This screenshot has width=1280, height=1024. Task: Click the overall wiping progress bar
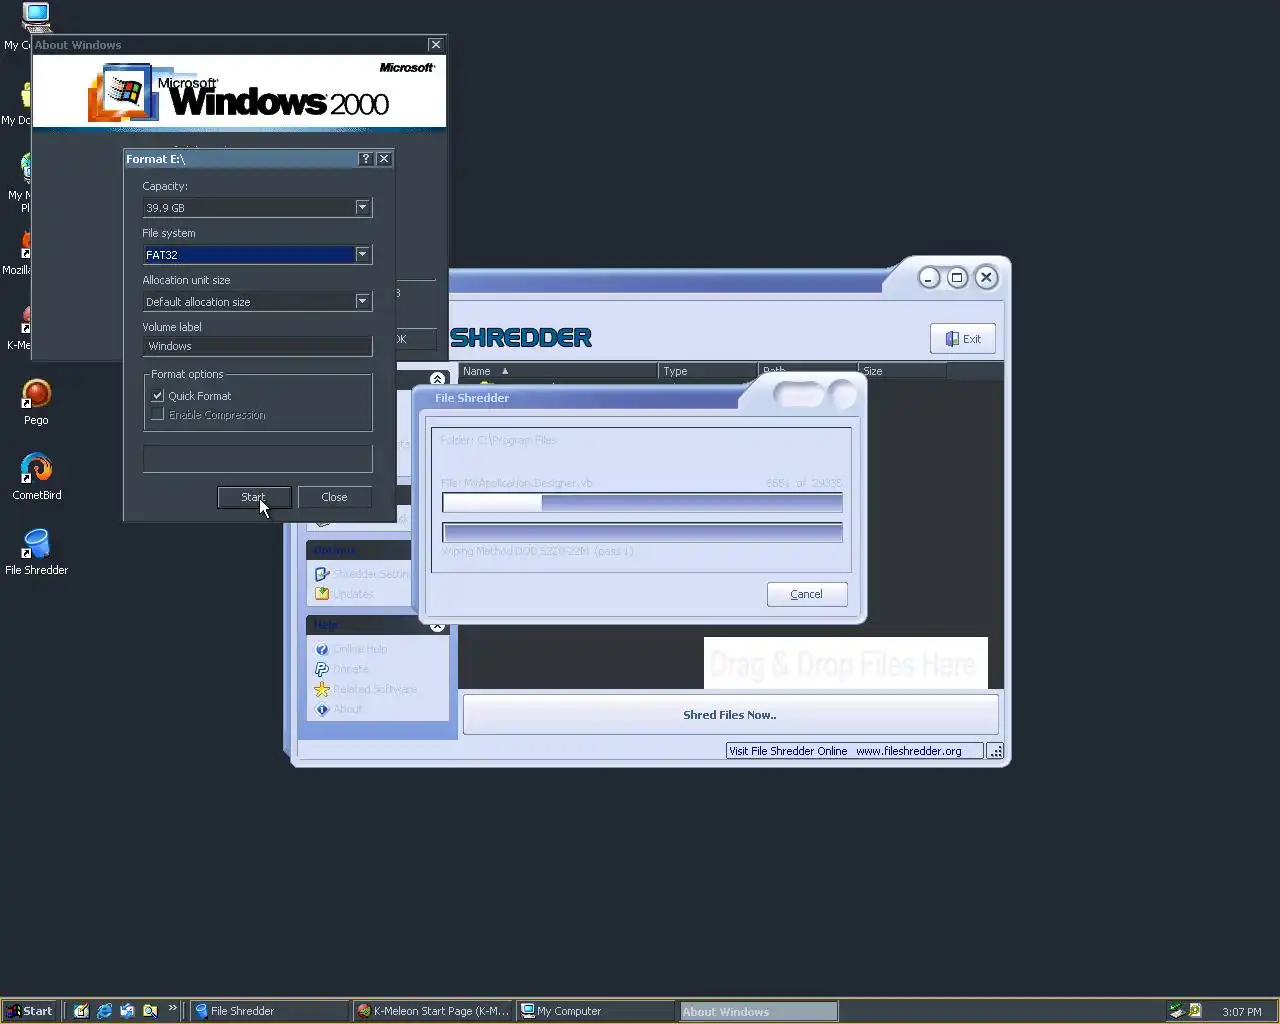coord(642,532)
